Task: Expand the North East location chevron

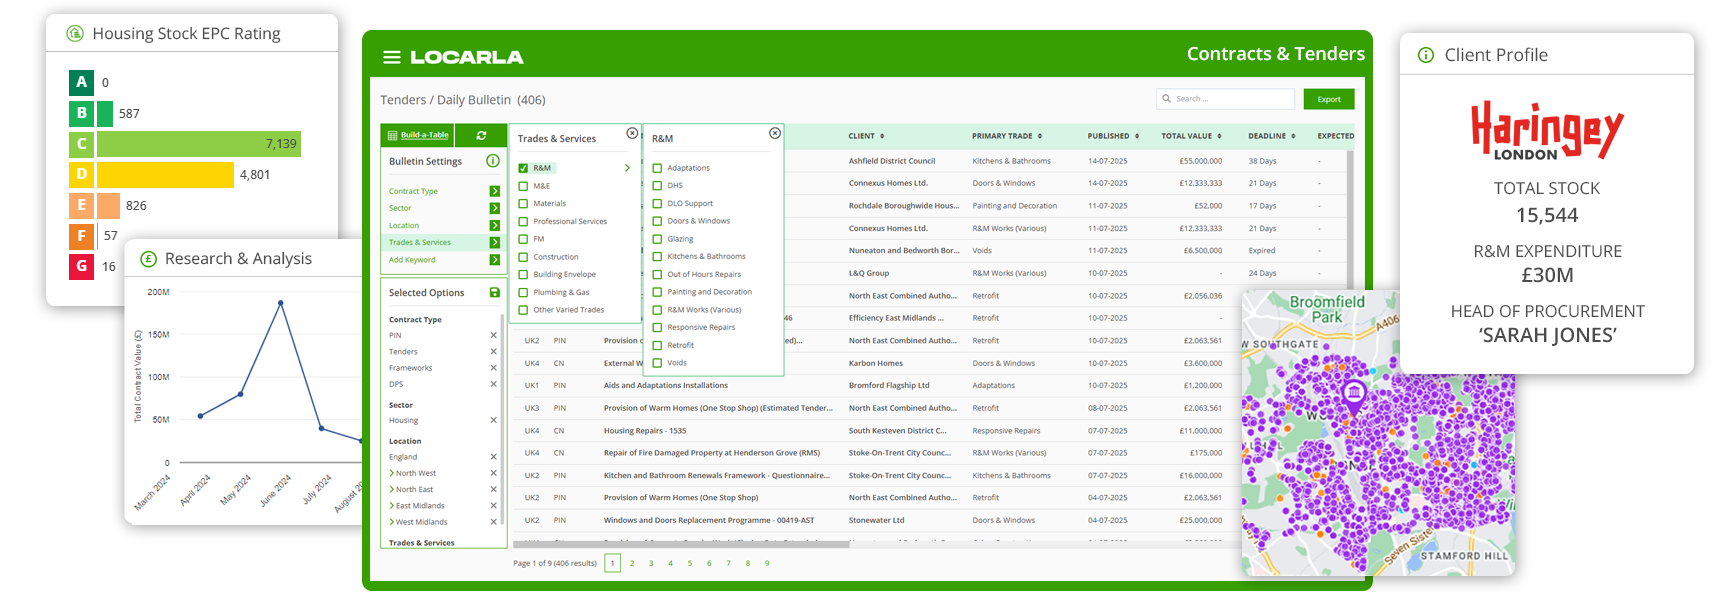Action: pos(391,490)
